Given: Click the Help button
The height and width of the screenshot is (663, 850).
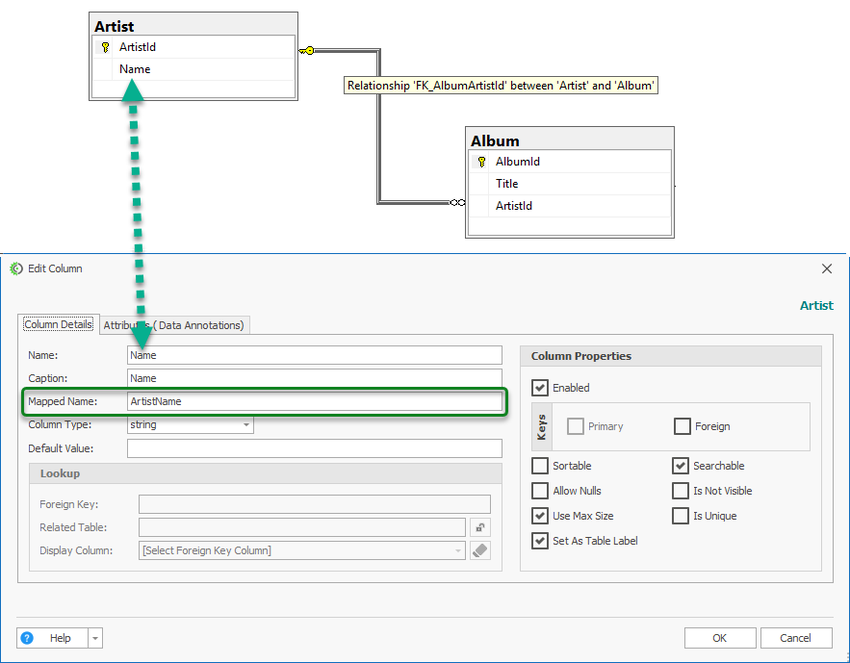Looking at the screenshot, I should [53, 638].
